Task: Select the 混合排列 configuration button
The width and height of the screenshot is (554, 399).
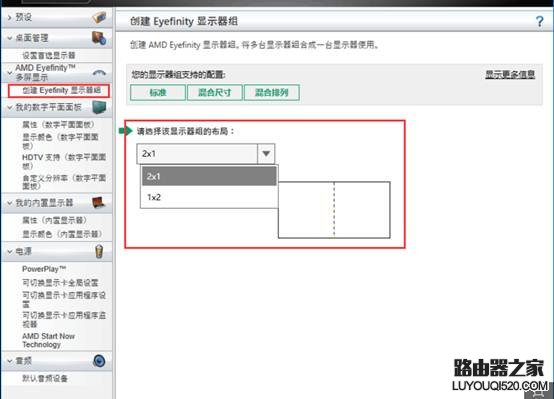Action: point(272,93)
